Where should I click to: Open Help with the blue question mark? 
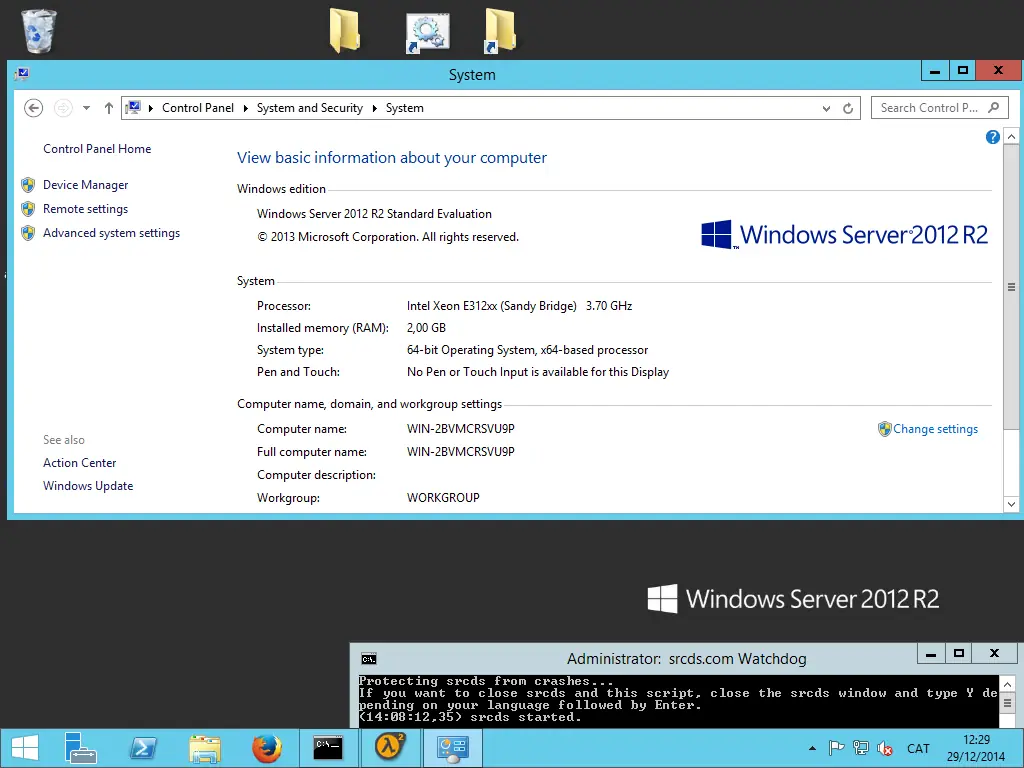point(993,137)
